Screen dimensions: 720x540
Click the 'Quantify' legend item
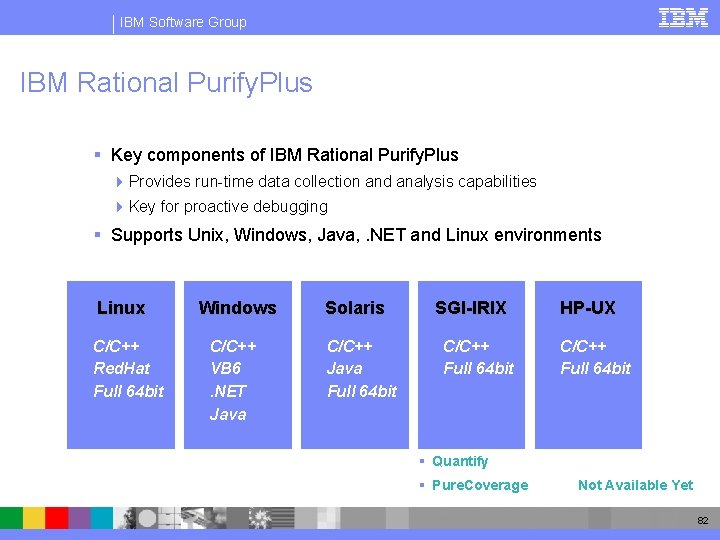pos(460,461)
